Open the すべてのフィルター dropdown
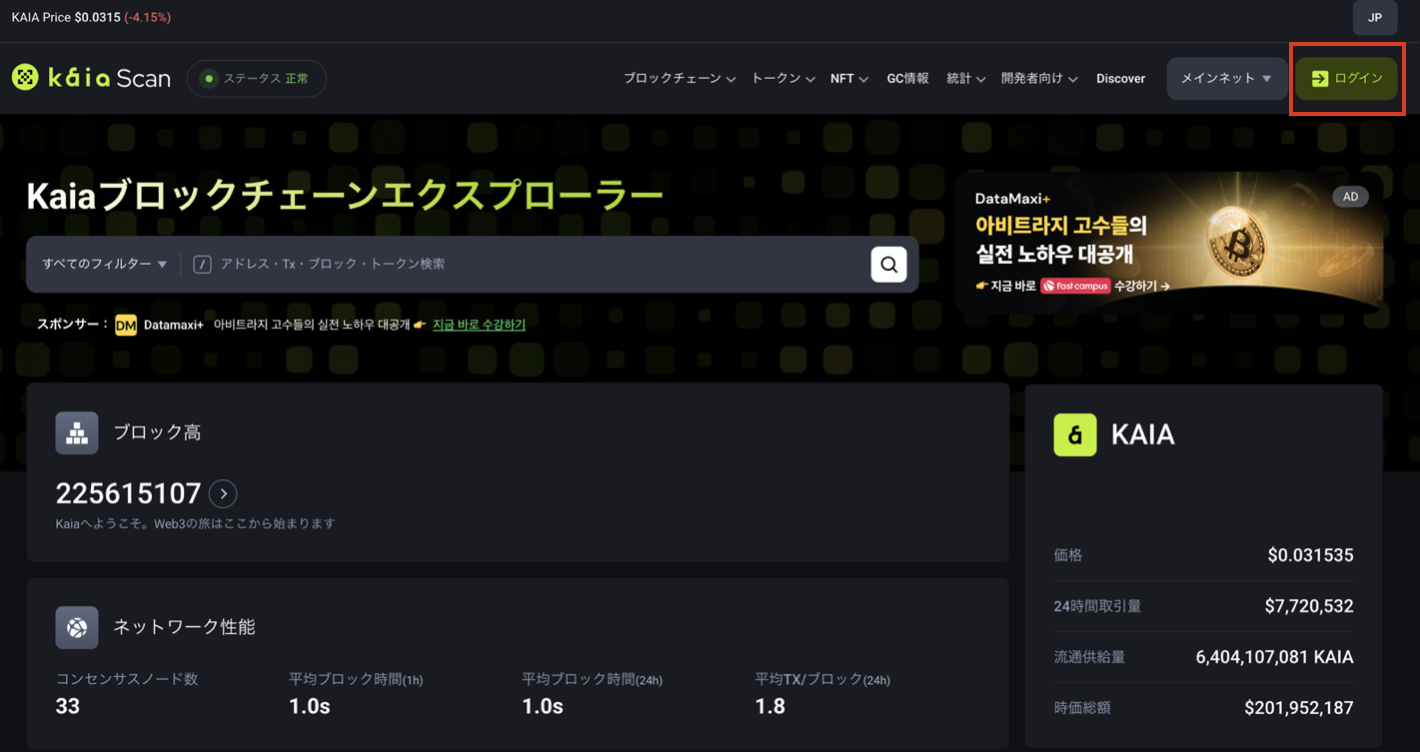Screen dimensions: 1420x752 click(104, 264)
